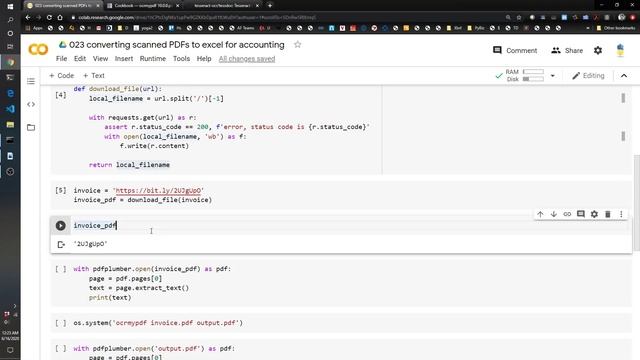Click the bit.ly invoice URL link
Image resolution: width=640 pixels, height=360 pixels.
pyautogui.click(x=158, y=191)
